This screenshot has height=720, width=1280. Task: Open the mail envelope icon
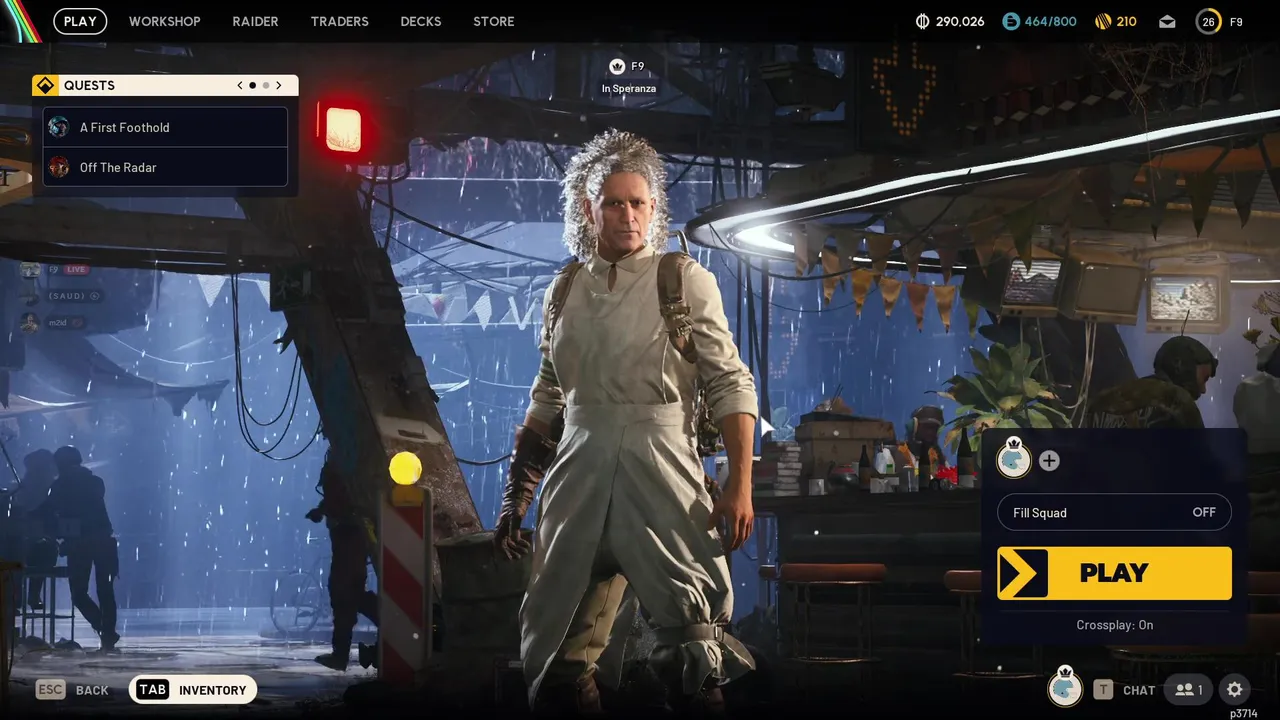coord(1167,21)
